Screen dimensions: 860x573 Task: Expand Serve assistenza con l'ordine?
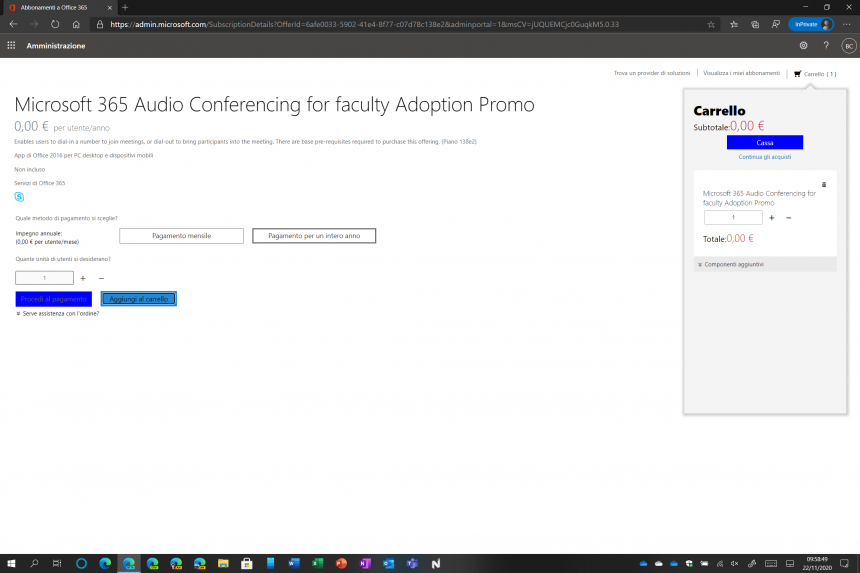click(x=58, y=314)
